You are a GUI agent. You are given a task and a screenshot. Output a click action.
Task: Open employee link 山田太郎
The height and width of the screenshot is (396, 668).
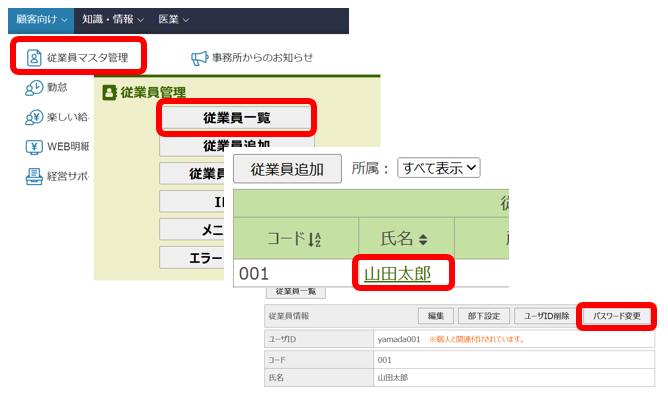click(397, 273)
